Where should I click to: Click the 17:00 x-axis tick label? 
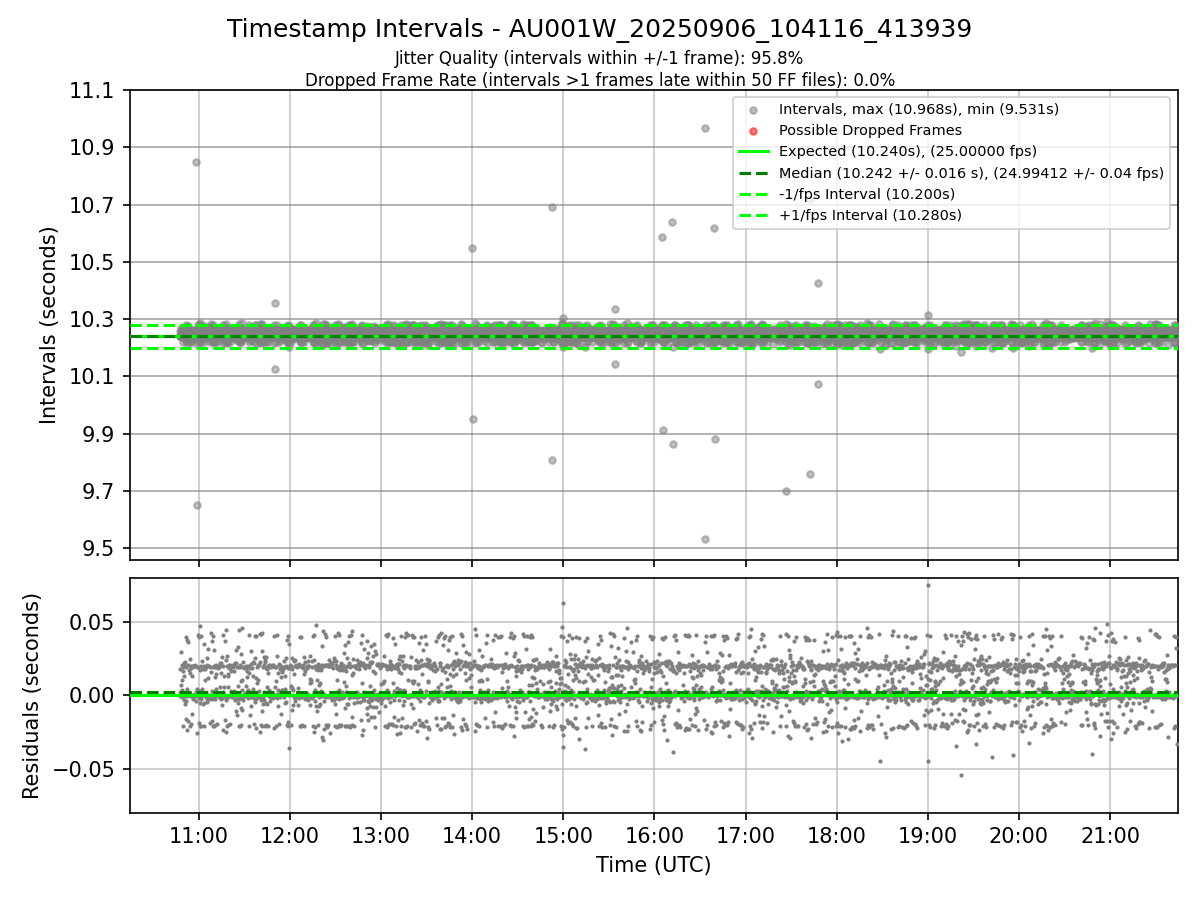745,834
